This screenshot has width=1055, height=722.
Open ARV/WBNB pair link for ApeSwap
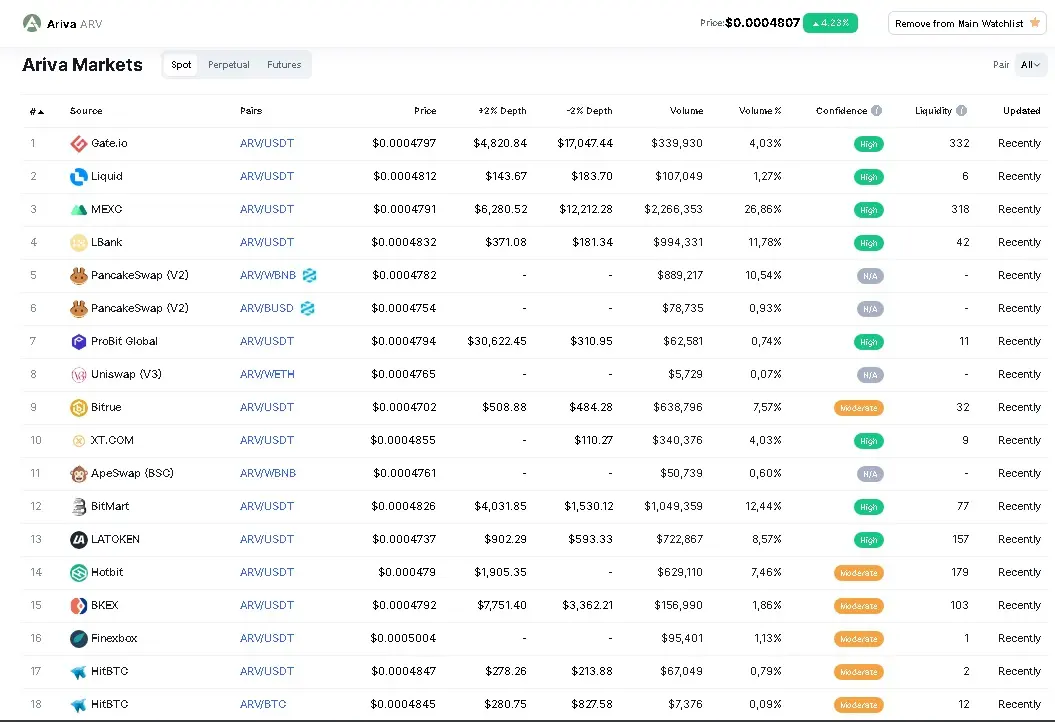[x=268, y=473]
